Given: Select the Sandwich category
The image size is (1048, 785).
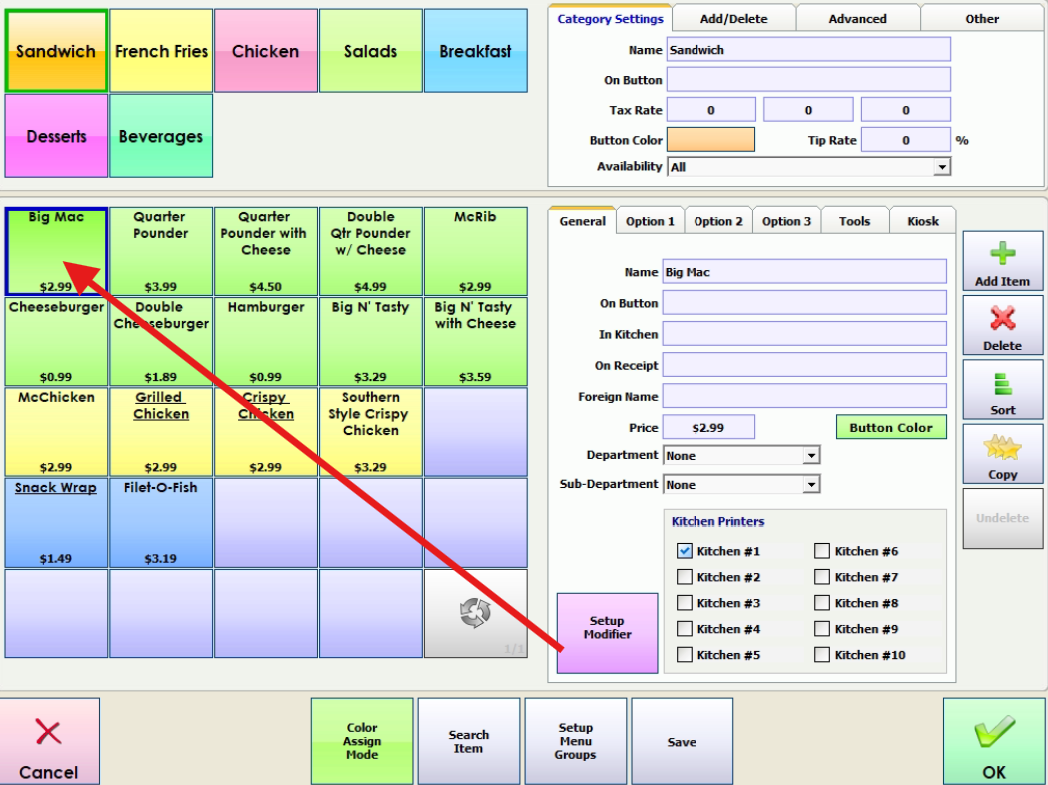Looking at the screenshot, I should point(56,51).
